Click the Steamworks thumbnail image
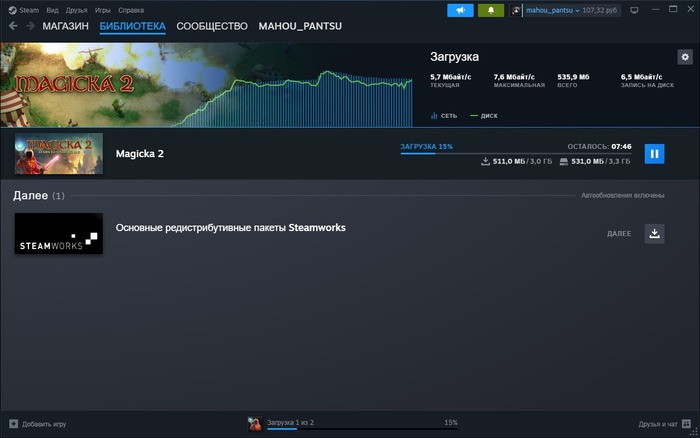The height and width of the screenshot is (438, 700). point(58,234)
